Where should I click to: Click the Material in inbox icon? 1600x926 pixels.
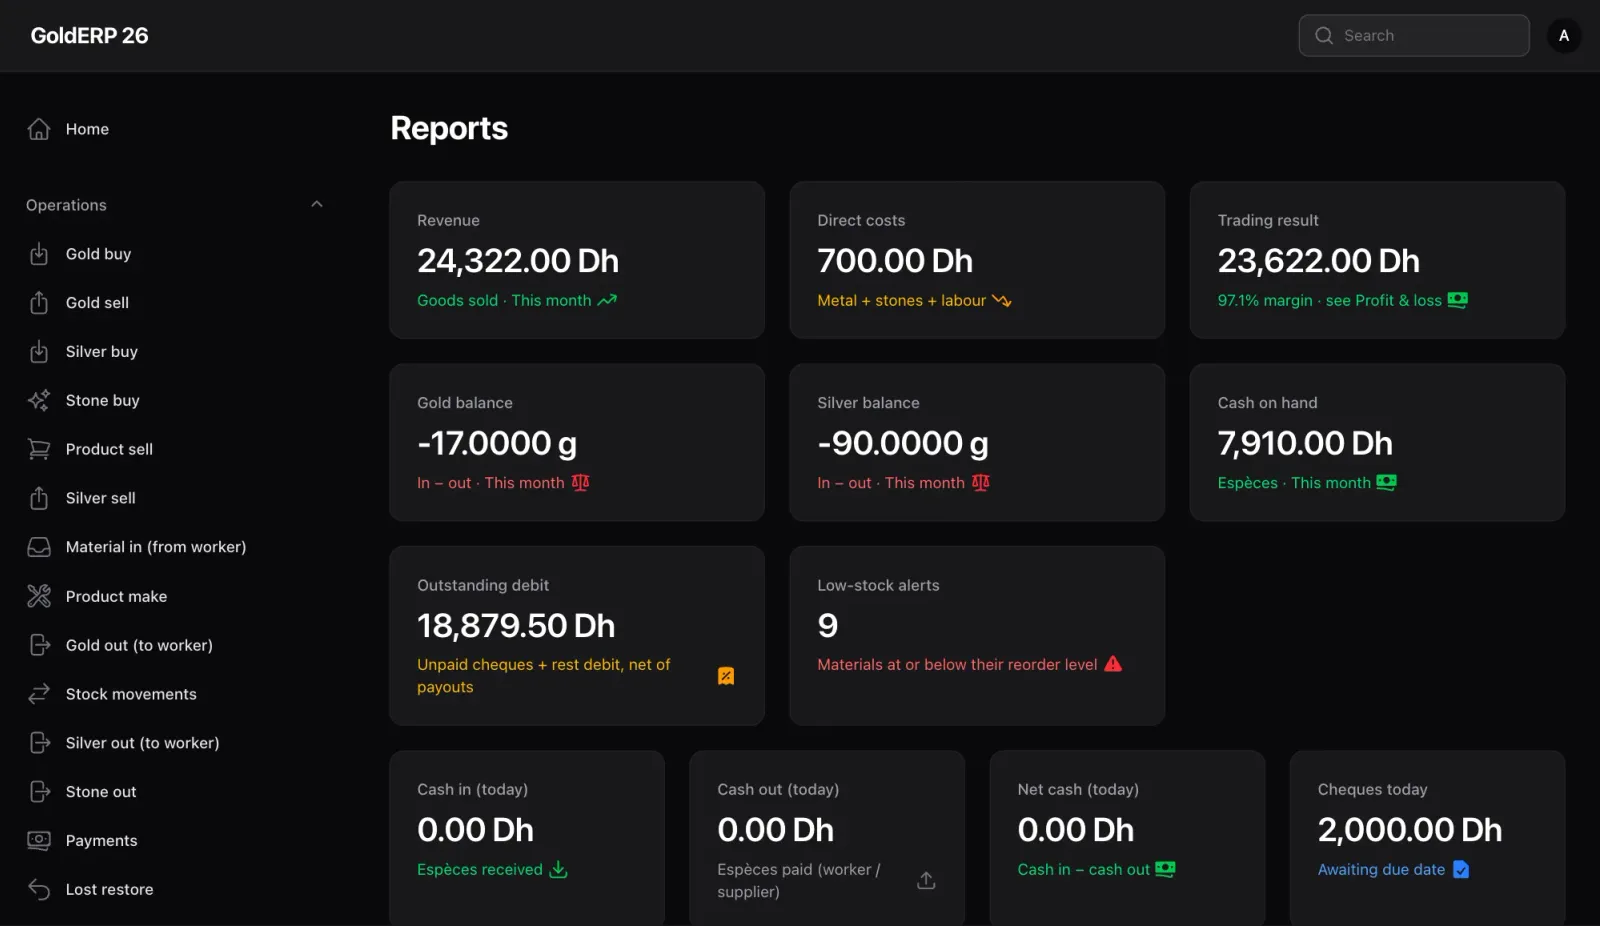[x=39, y=547]
